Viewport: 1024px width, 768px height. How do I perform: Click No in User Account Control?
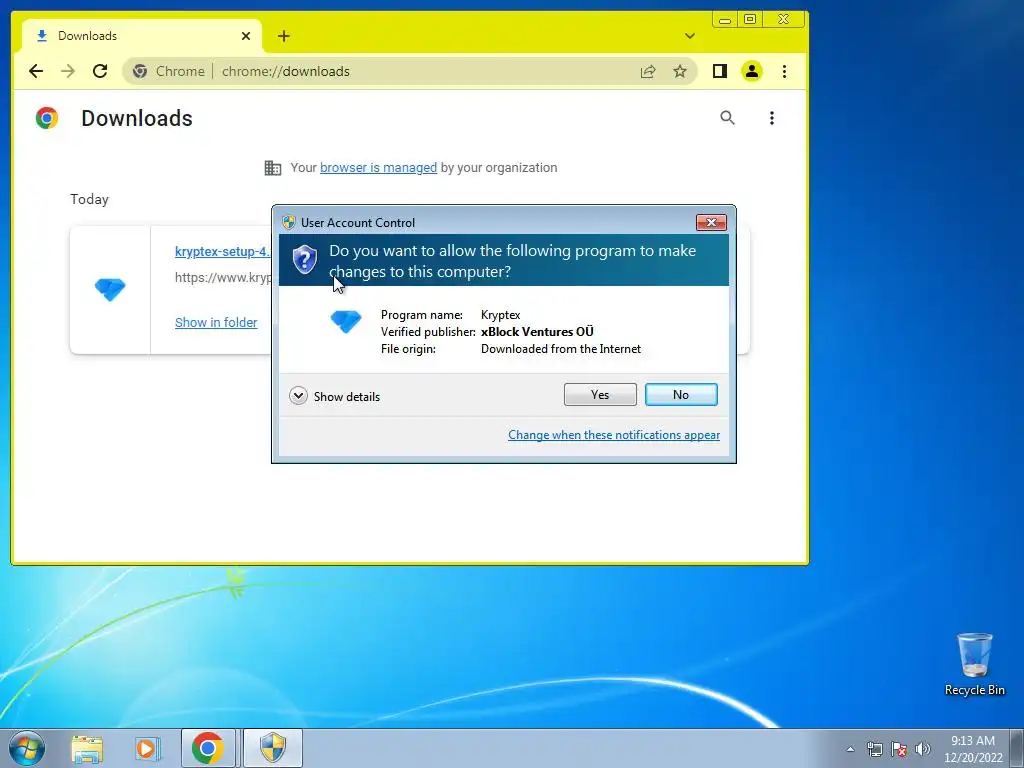point(680,394)
